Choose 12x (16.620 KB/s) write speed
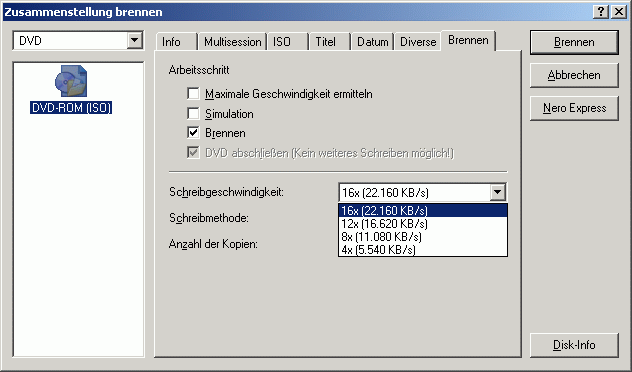Viewport: 632px width, 372px height. [x=423, y=224]
